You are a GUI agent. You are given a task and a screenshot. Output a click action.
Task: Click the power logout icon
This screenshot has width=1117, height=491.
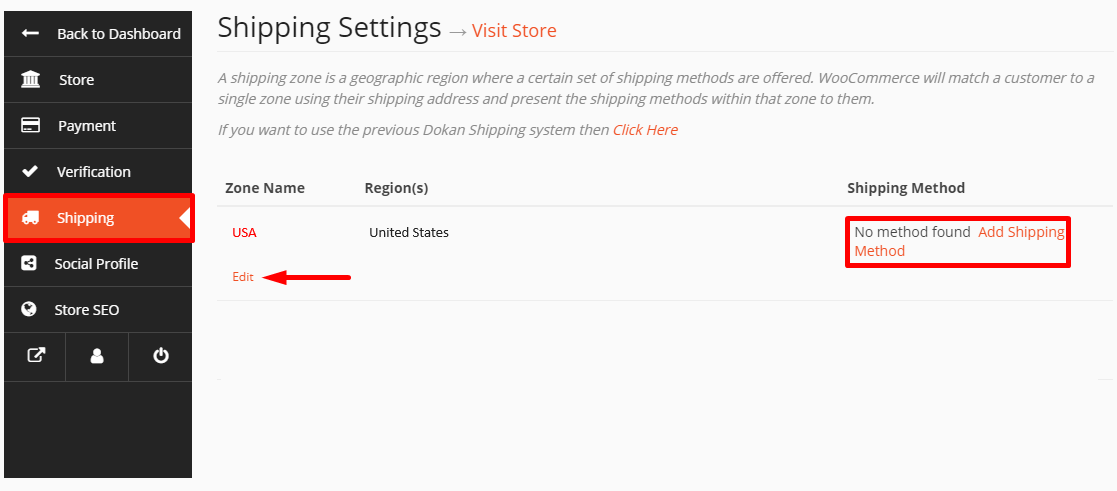coord(161,355)
